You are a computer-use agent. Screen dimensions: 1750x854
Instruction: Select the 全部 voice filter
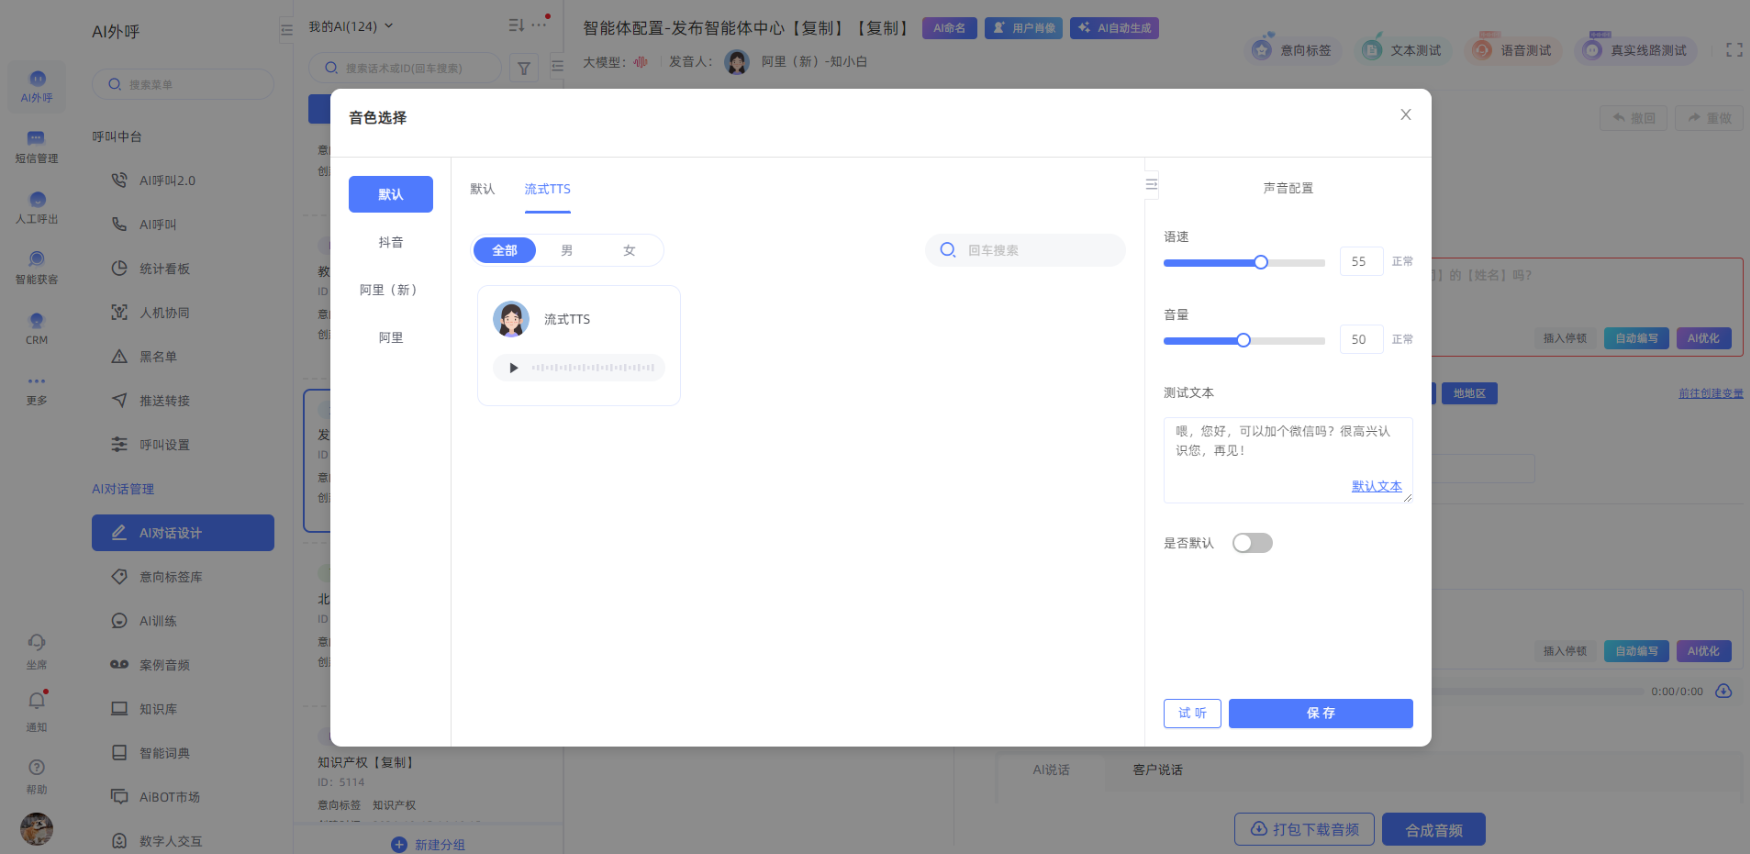click(505, 251)
